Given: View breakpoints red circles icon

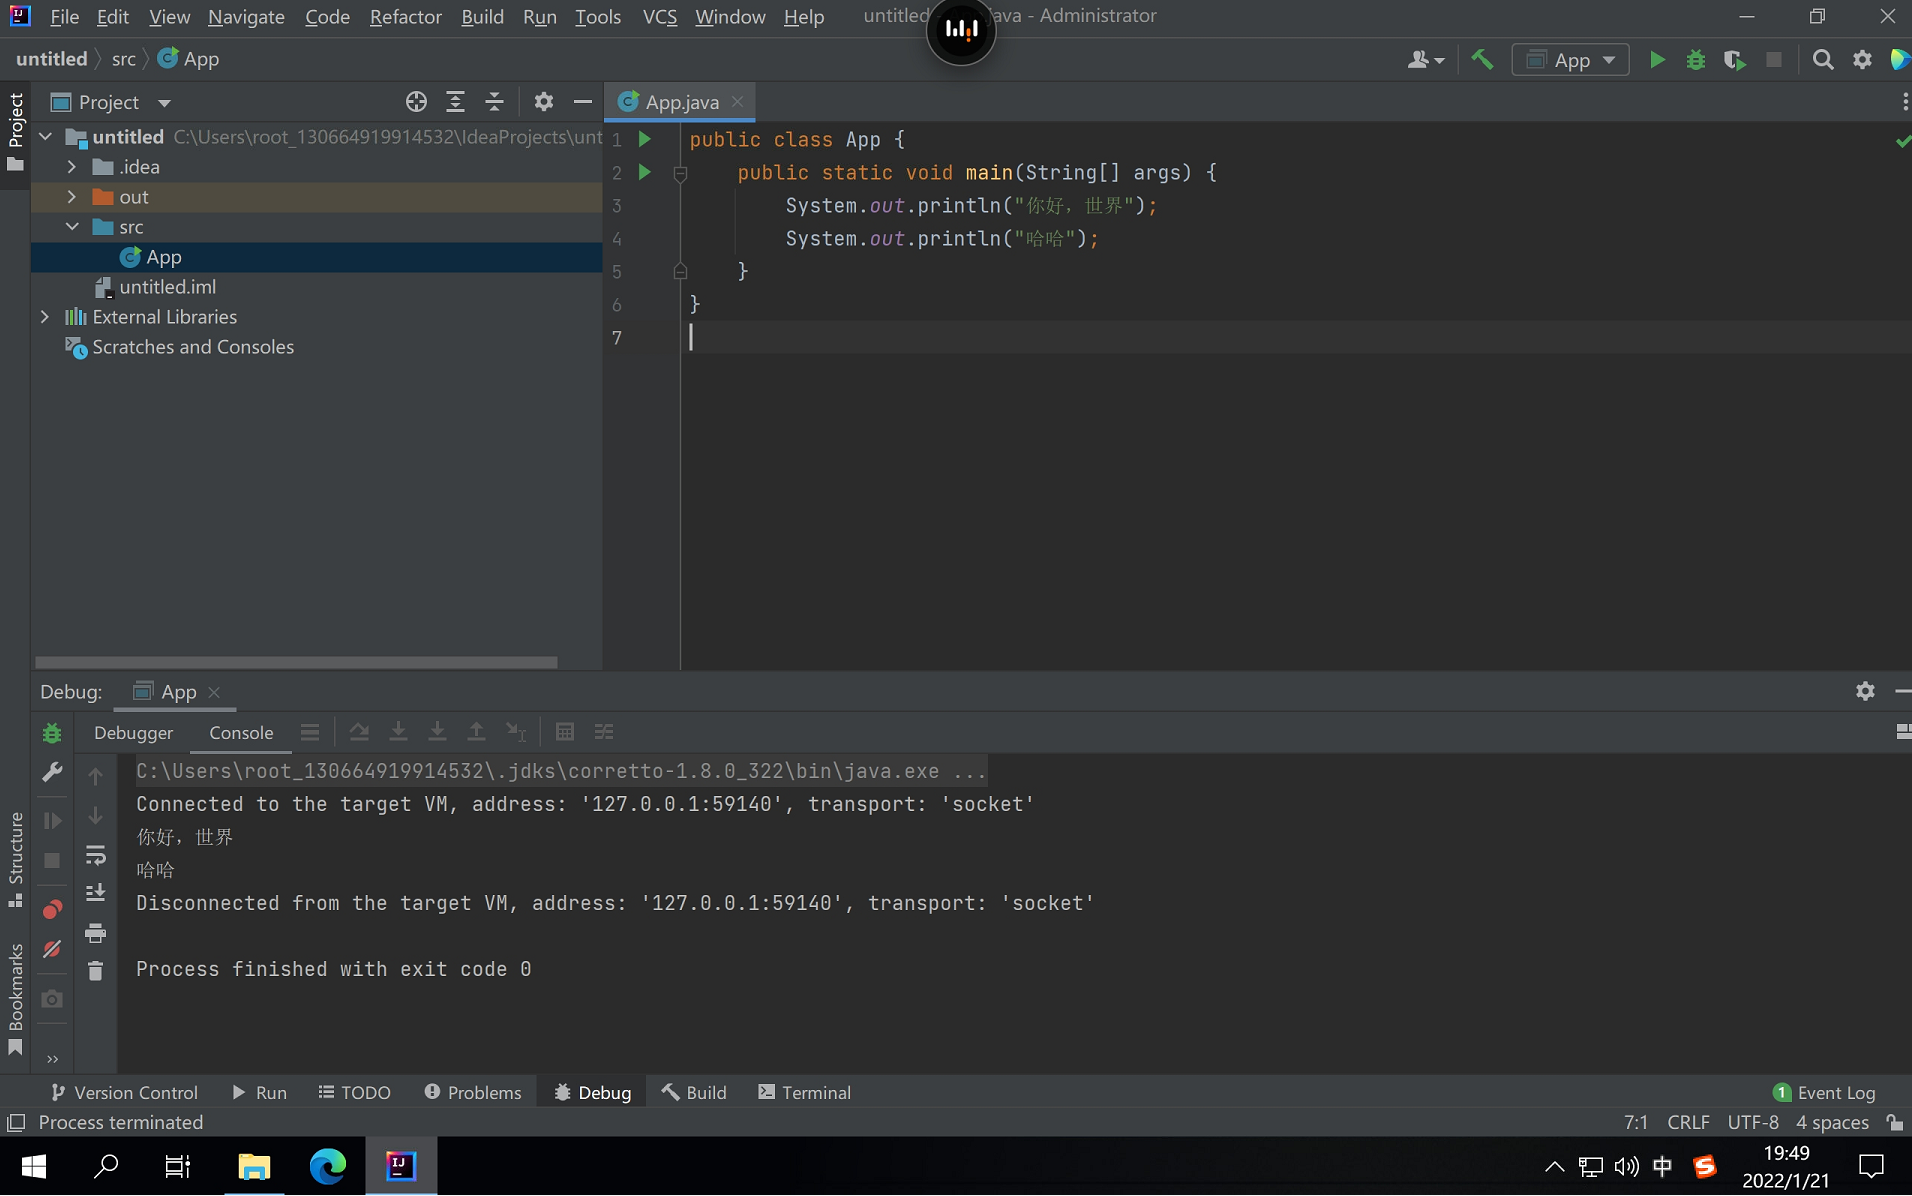Looking at the screenshot, I should coord(52,909).
